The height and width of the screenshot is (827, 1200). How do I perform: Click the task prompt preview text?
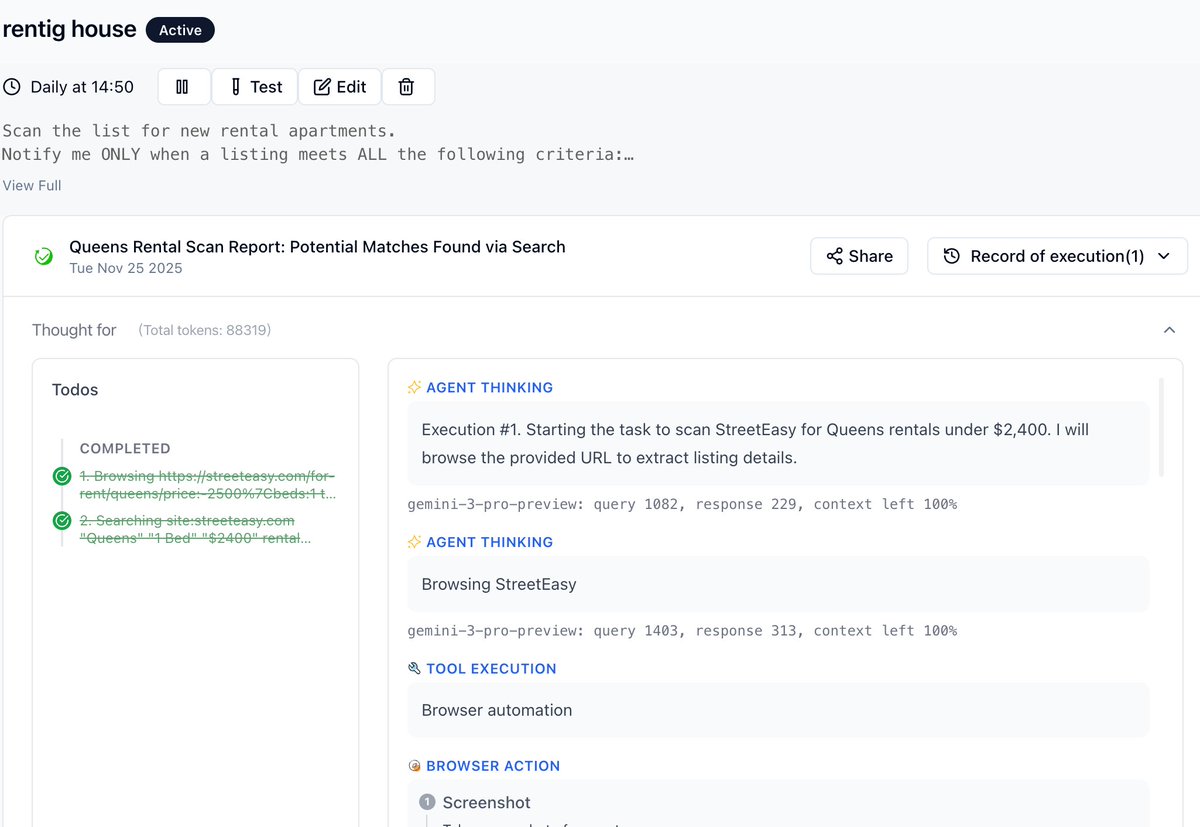point(318,142)
